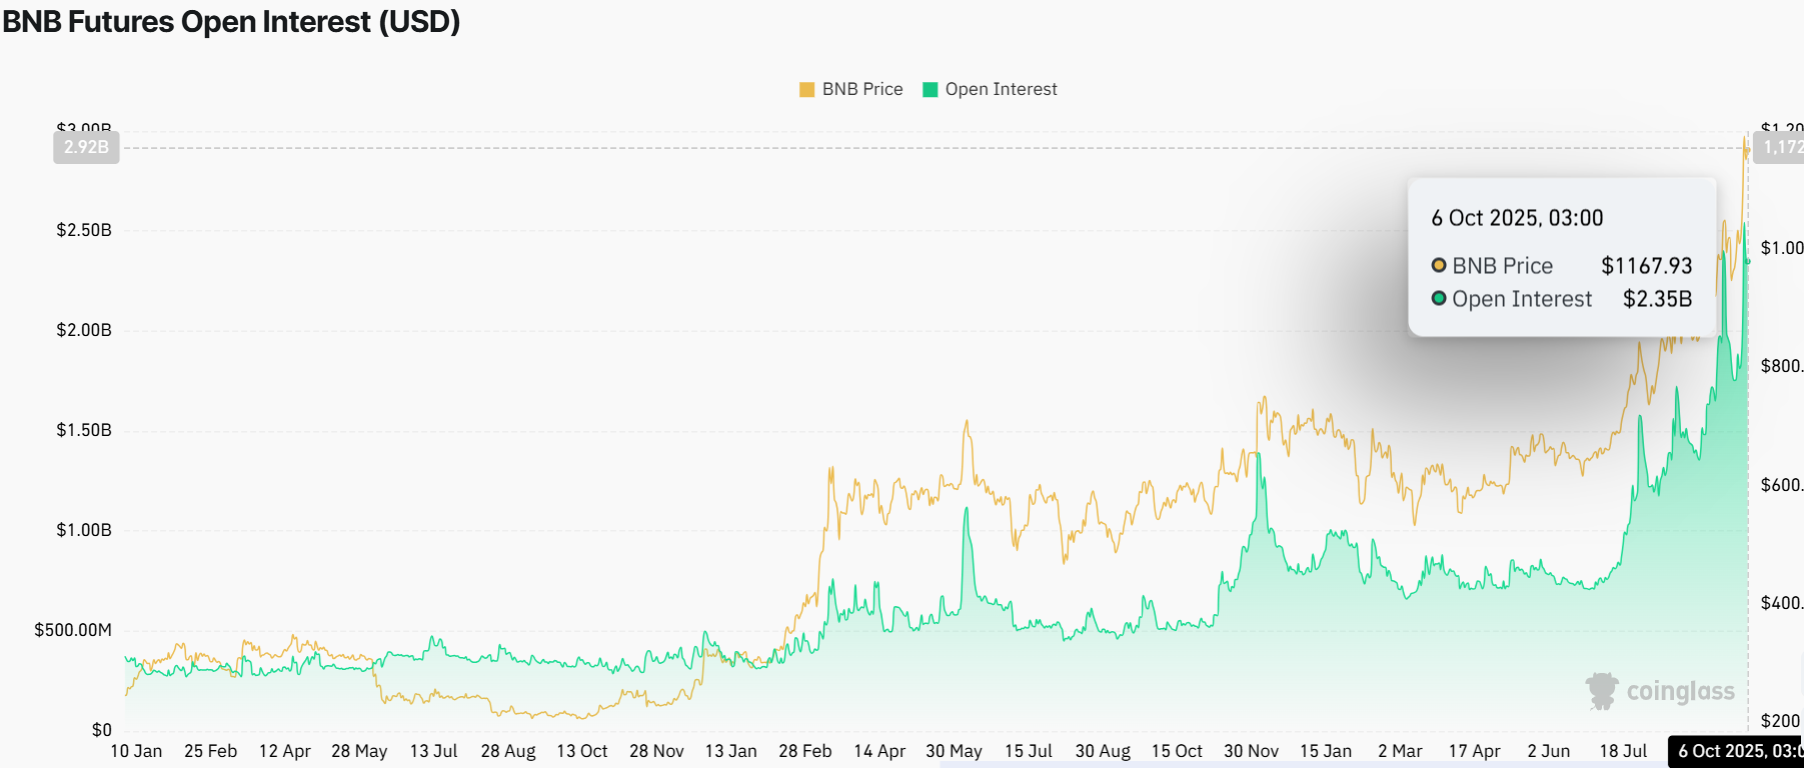Click the tooltip date 6 Oct 2025, 03:00

coord(1517,218)
